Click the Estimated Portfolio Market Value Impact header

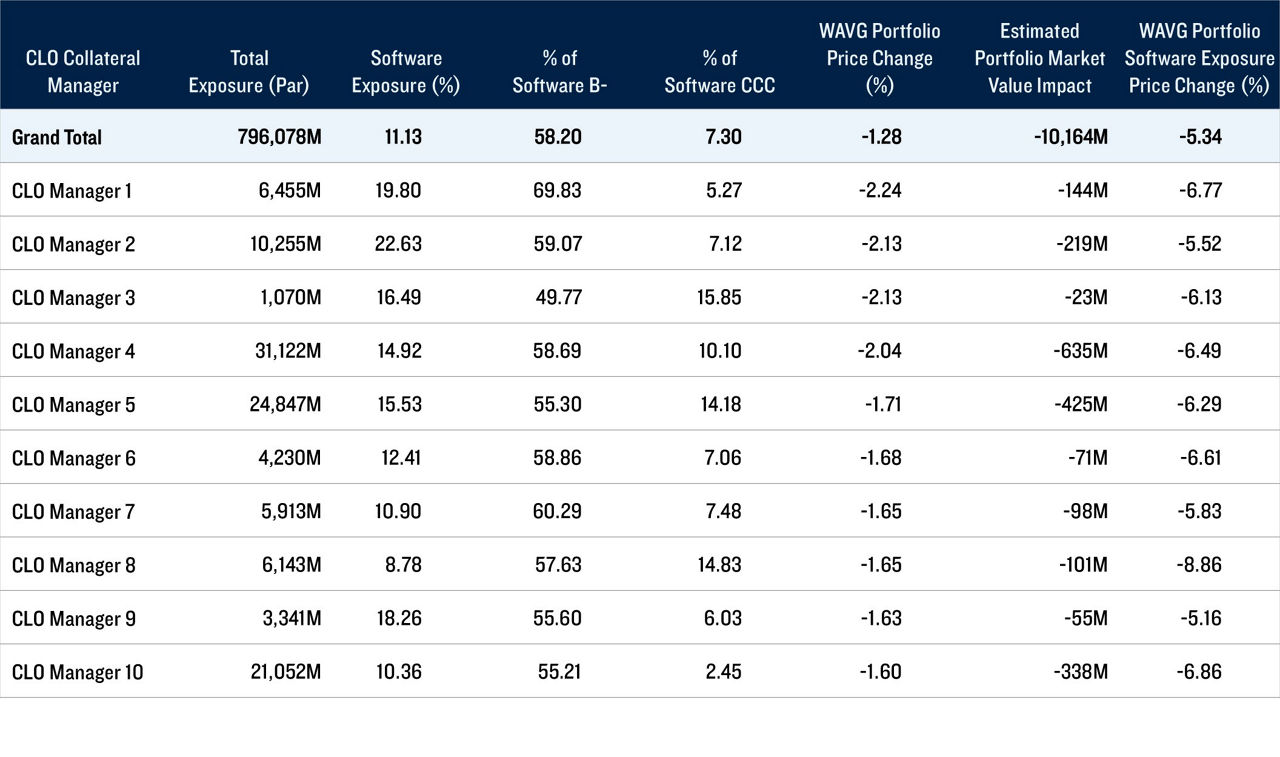tap(1039, 58)
